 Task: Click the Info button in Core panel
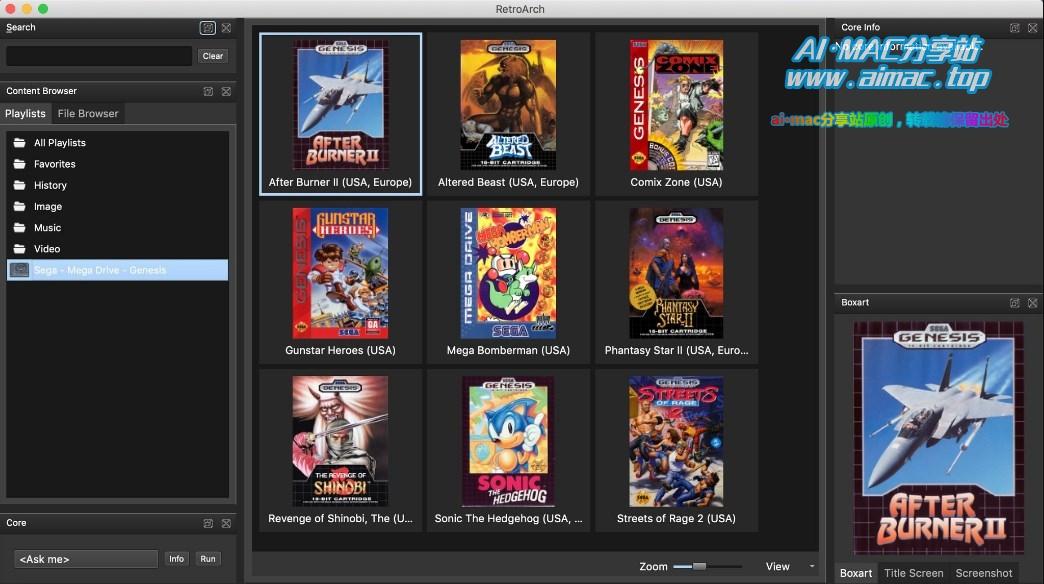[176, 559]
